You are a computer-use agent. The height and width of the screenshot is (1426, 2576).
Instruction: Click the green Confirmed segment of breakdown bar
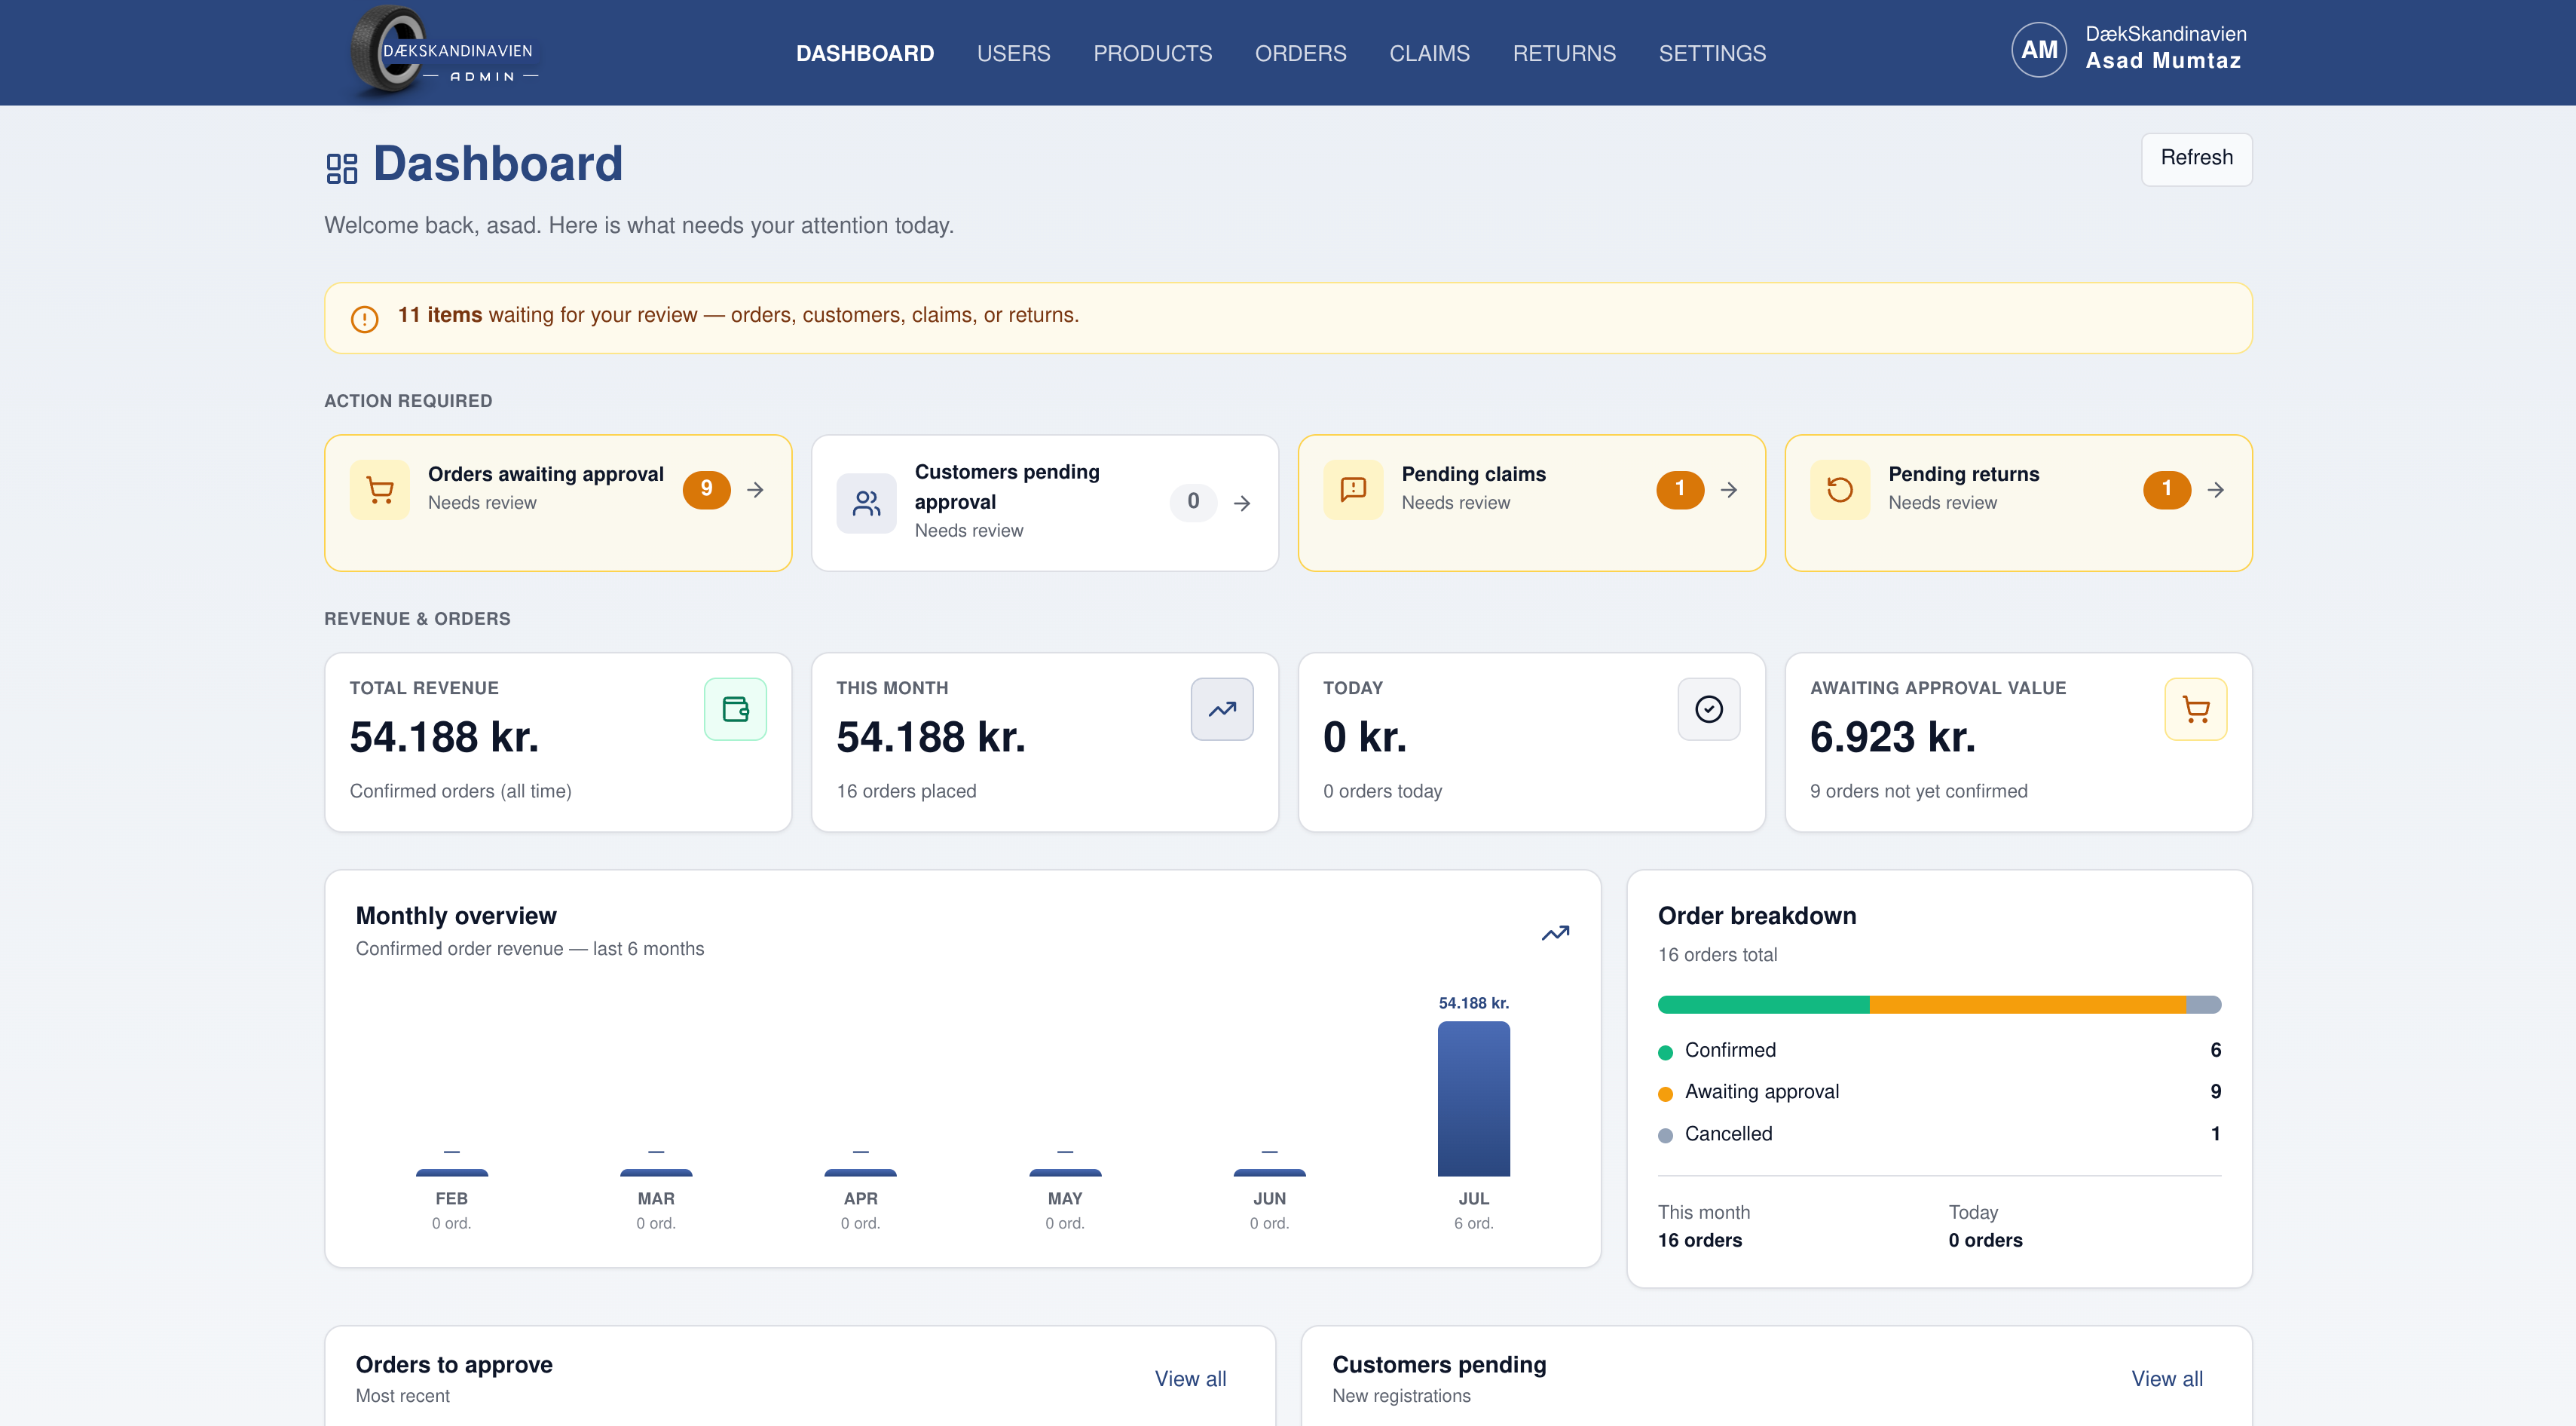pyautogui.click(x=1764, y=1004)
